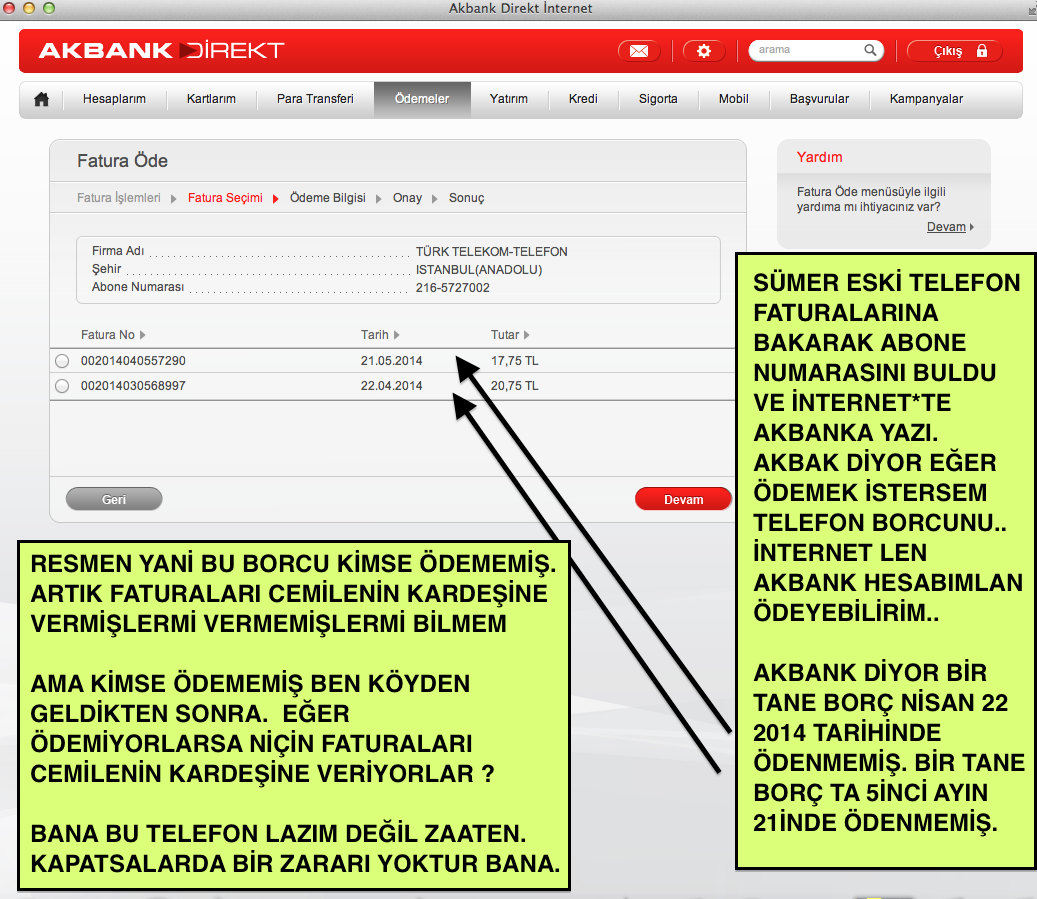This screenshot has width=1037, height=899.
Task: Click date 21.05.2014
Action: coord(392,361)
